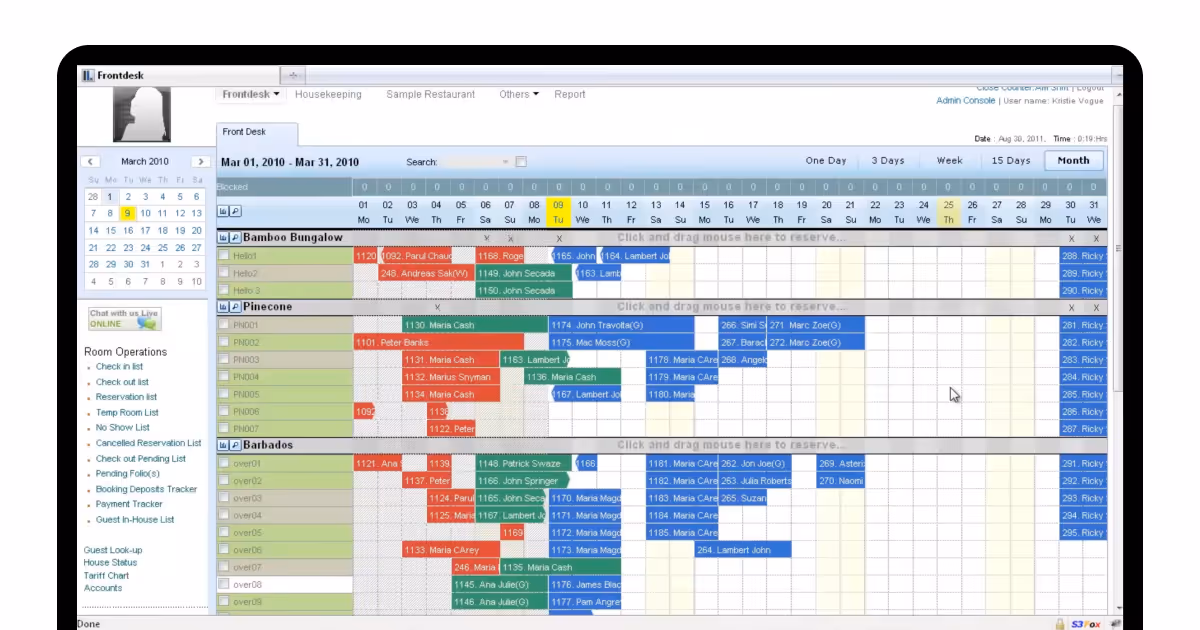Image resolution: width=1200 pixels, height=630 pixels.
Task: Click the X under day 07 in Bamboo Bungalow row
Action: click(x=510, y=239)
